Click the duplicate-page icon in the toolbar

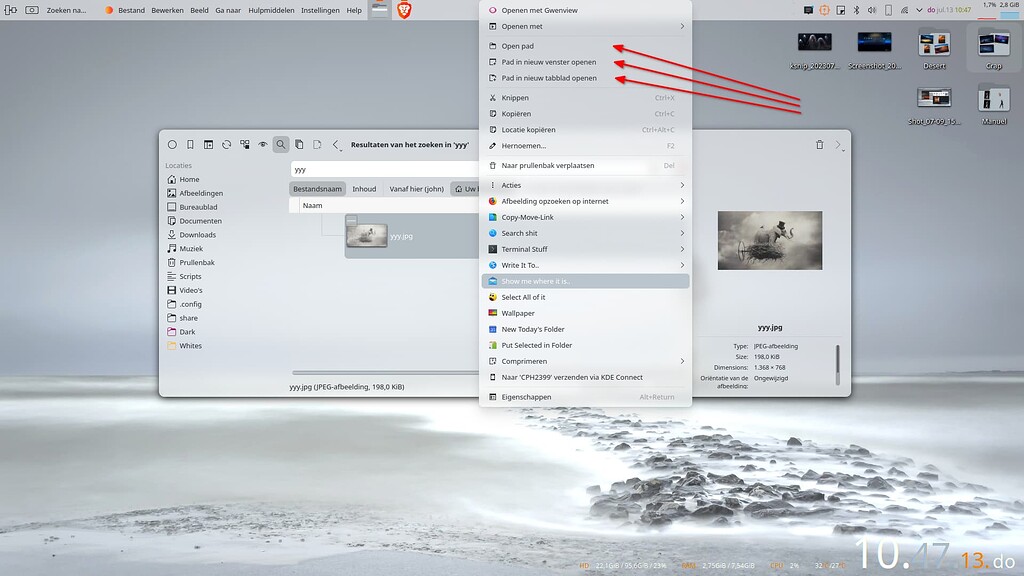click(299, 144)
